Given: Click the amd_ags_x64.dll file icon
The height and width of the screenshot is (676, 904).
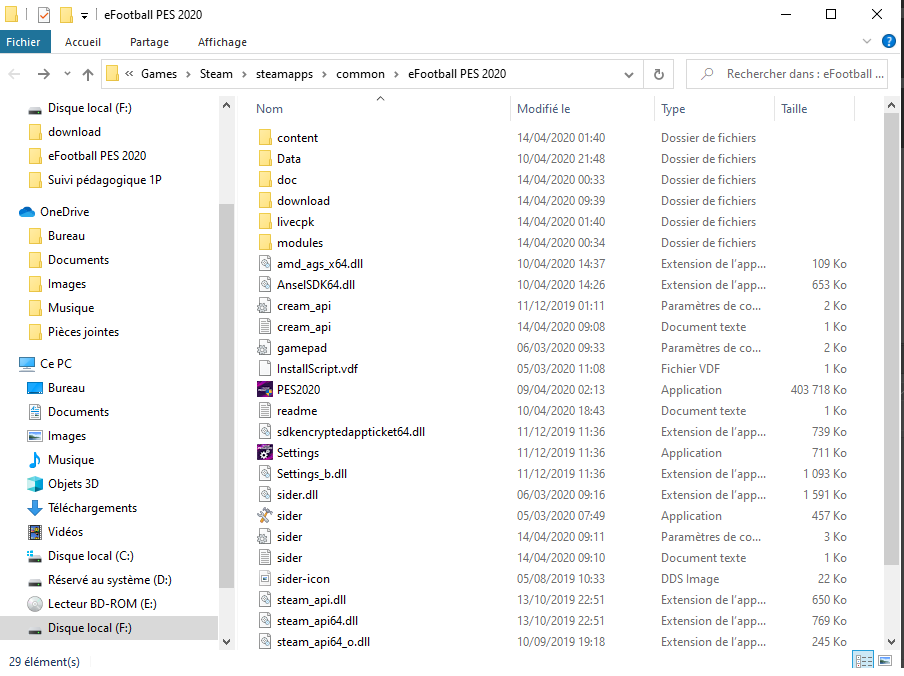Looking at the screenshot, I should click(265, 263).
